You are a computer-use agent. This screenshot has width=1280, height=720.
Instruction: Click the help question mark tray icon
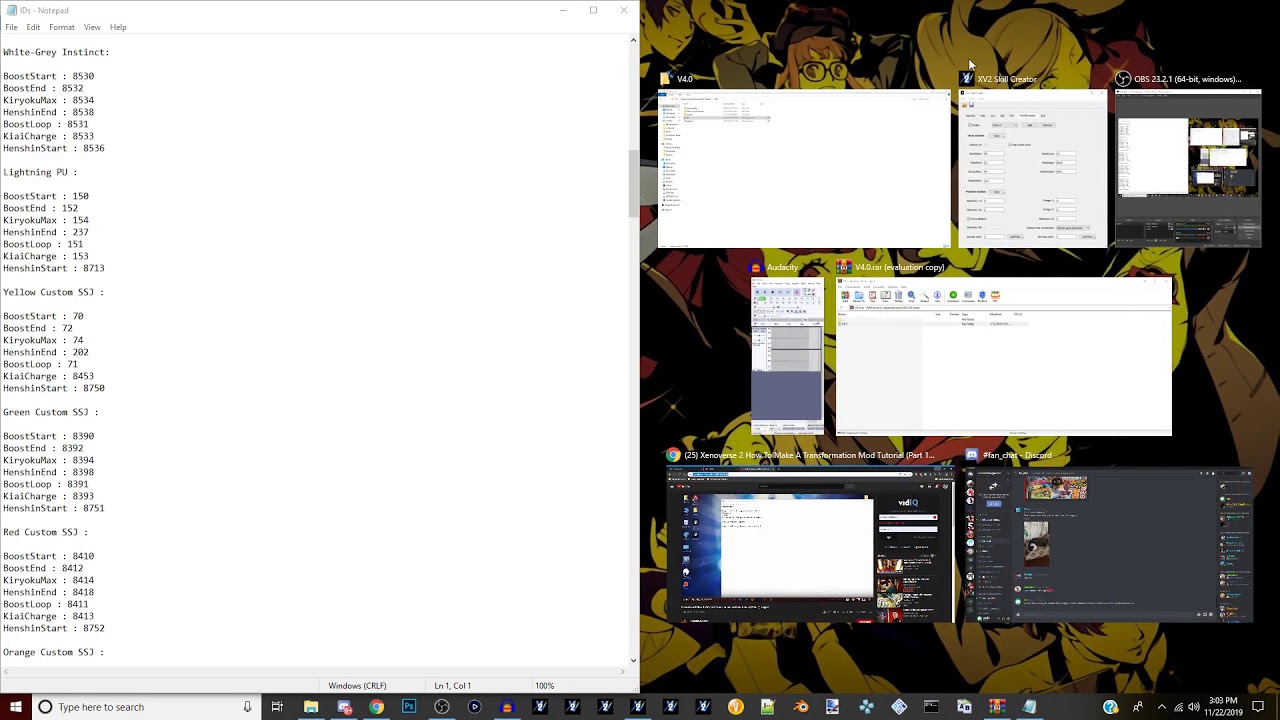point(1110,707)
